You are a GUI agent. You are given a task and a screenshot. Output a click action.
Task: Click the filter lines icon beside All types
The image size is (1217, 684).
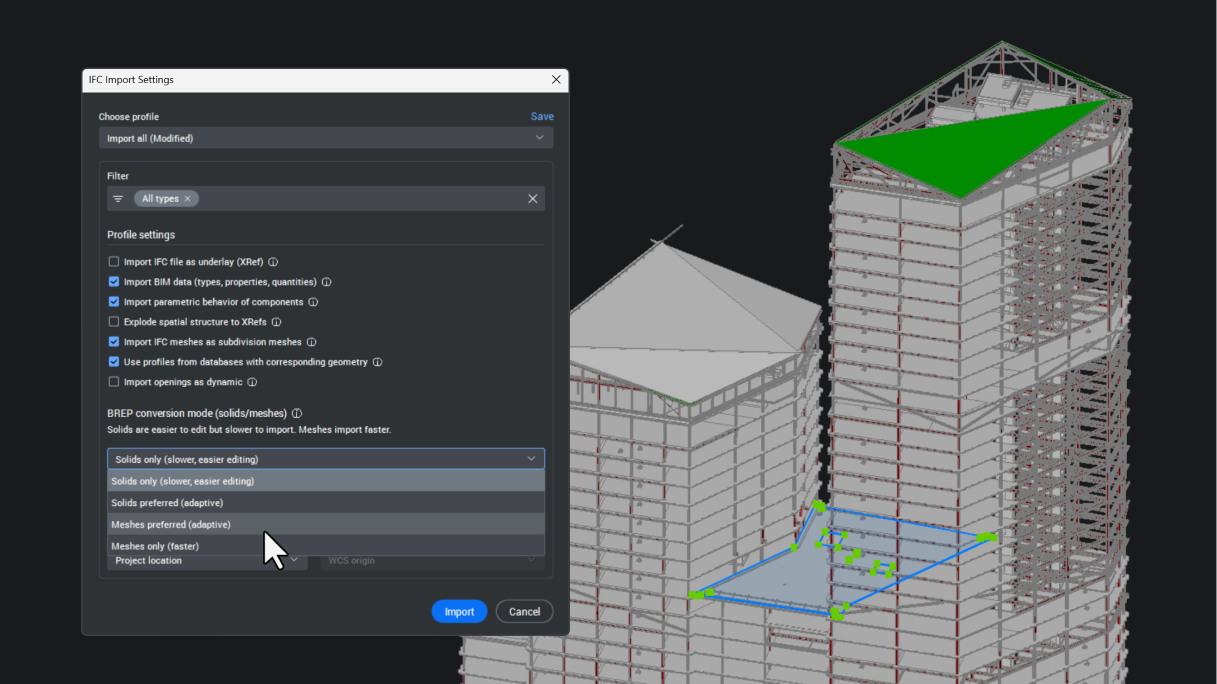click(x=118, y=199)
